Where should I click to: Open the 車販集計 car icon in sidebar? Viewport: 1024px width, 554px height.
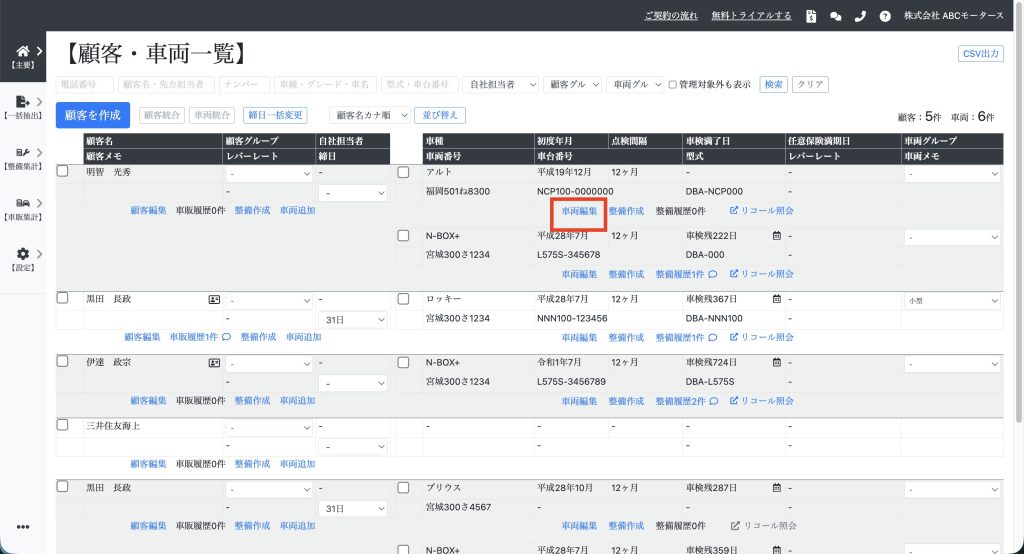click(x=23, y=204)
